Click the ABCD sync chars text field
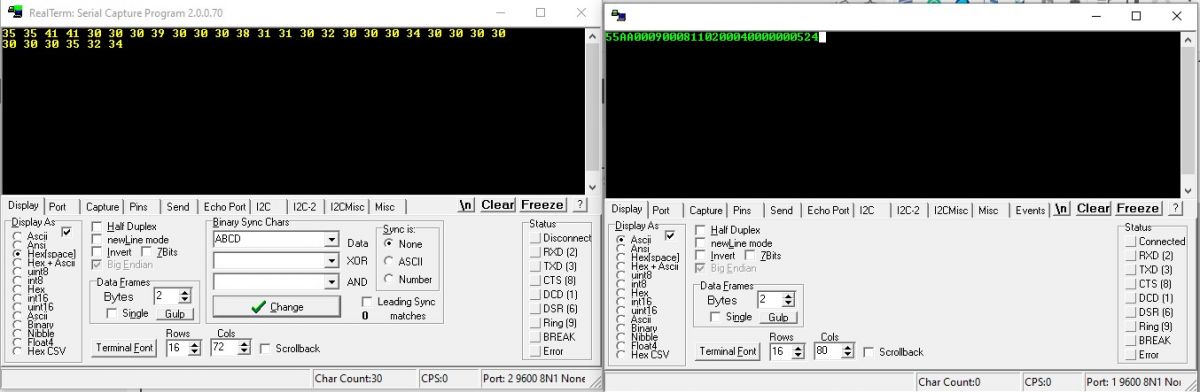Image resolution: width=1200 pixels, height=392 pixels. (268, 239)
